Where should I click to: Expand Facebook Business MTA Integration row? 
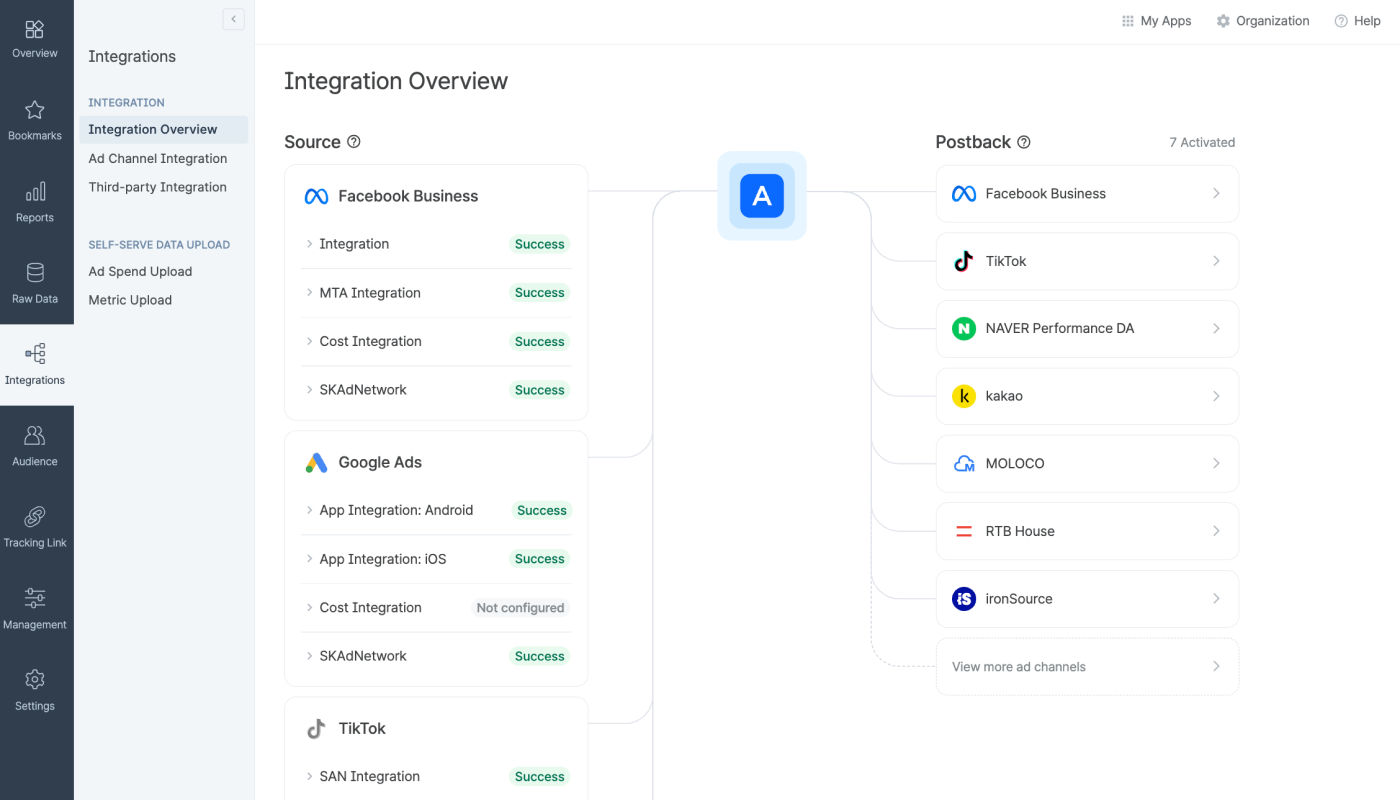point(369,293)
